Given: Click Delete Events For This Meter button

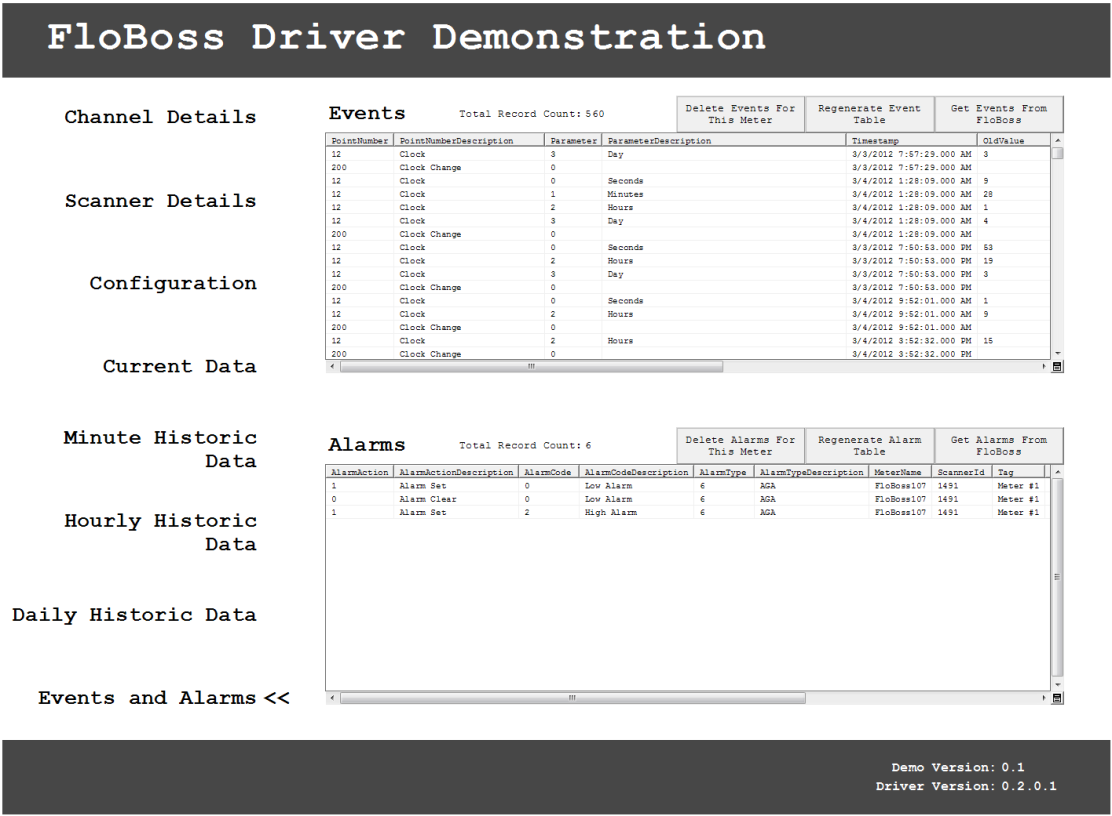Looking at the screenshot, I should coord(740,114).
